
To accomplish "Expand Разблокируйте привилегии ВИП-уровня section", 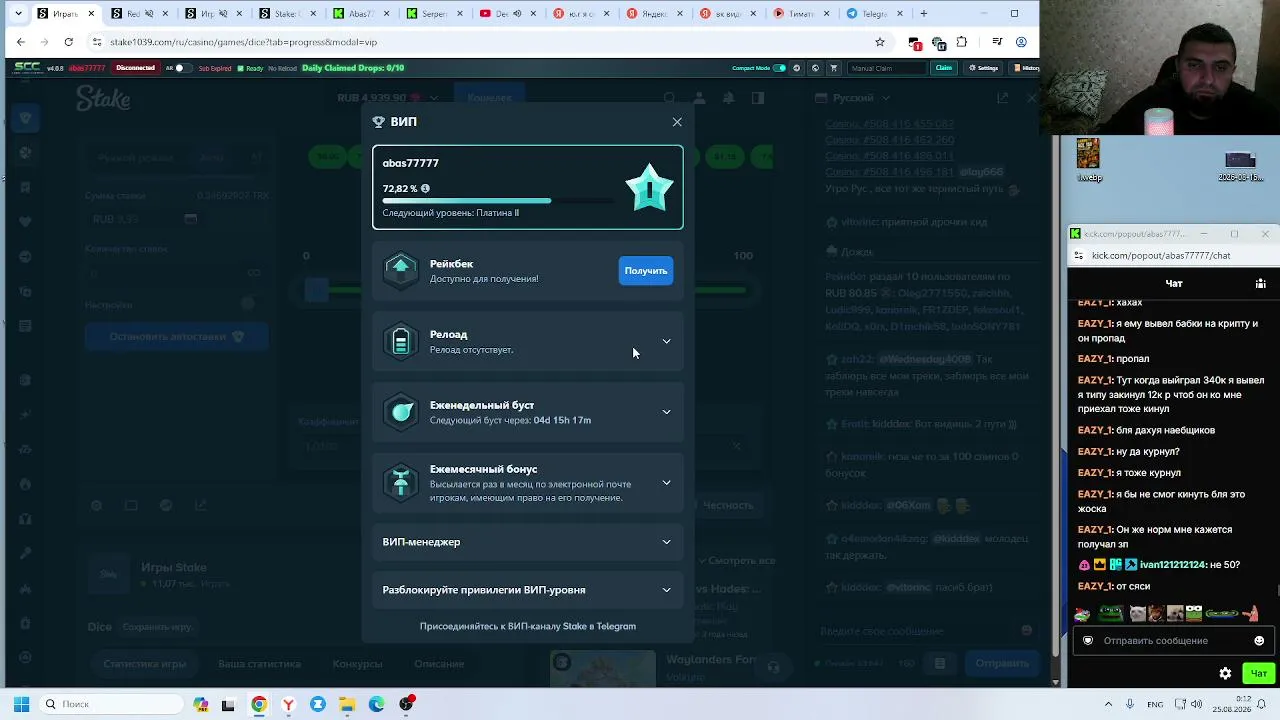I will click(x=528, y=590).
